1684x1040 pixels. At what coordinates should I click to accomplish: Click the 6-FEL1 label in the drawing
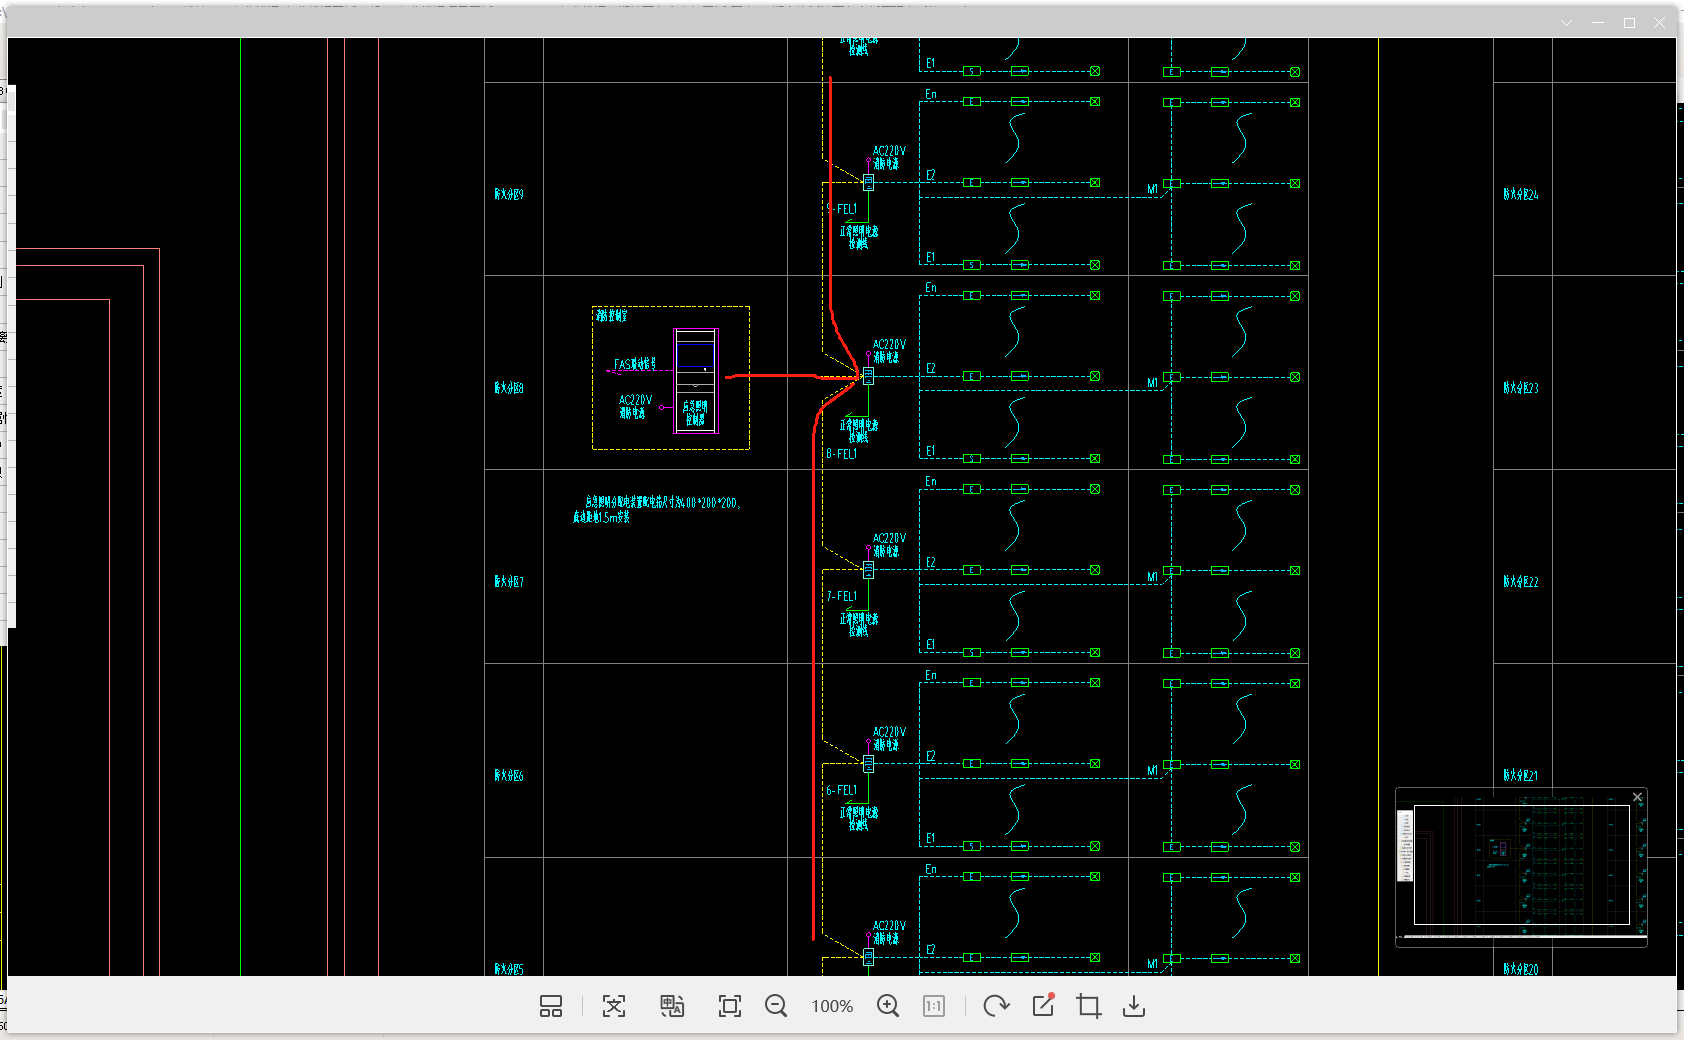[x=841, y=790]
